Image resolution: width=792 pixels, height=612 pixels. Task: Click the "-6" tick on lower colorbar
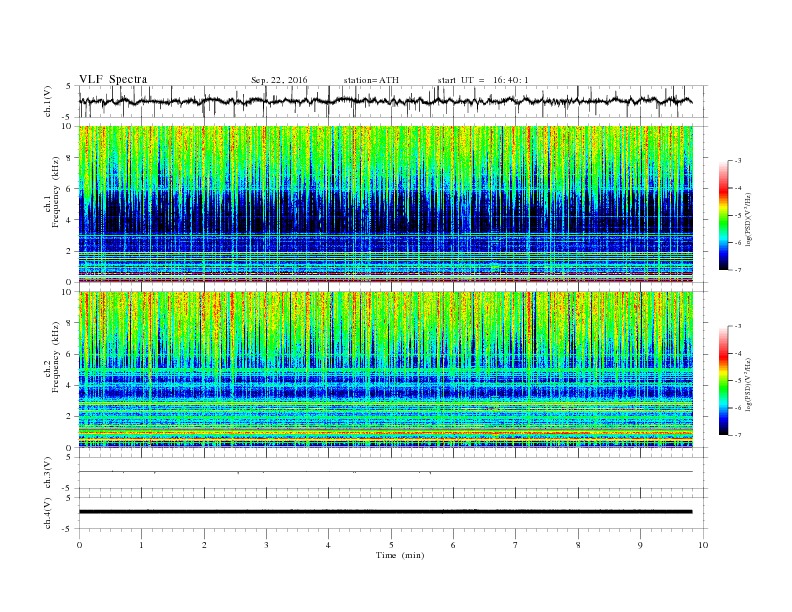pos(738,407)
